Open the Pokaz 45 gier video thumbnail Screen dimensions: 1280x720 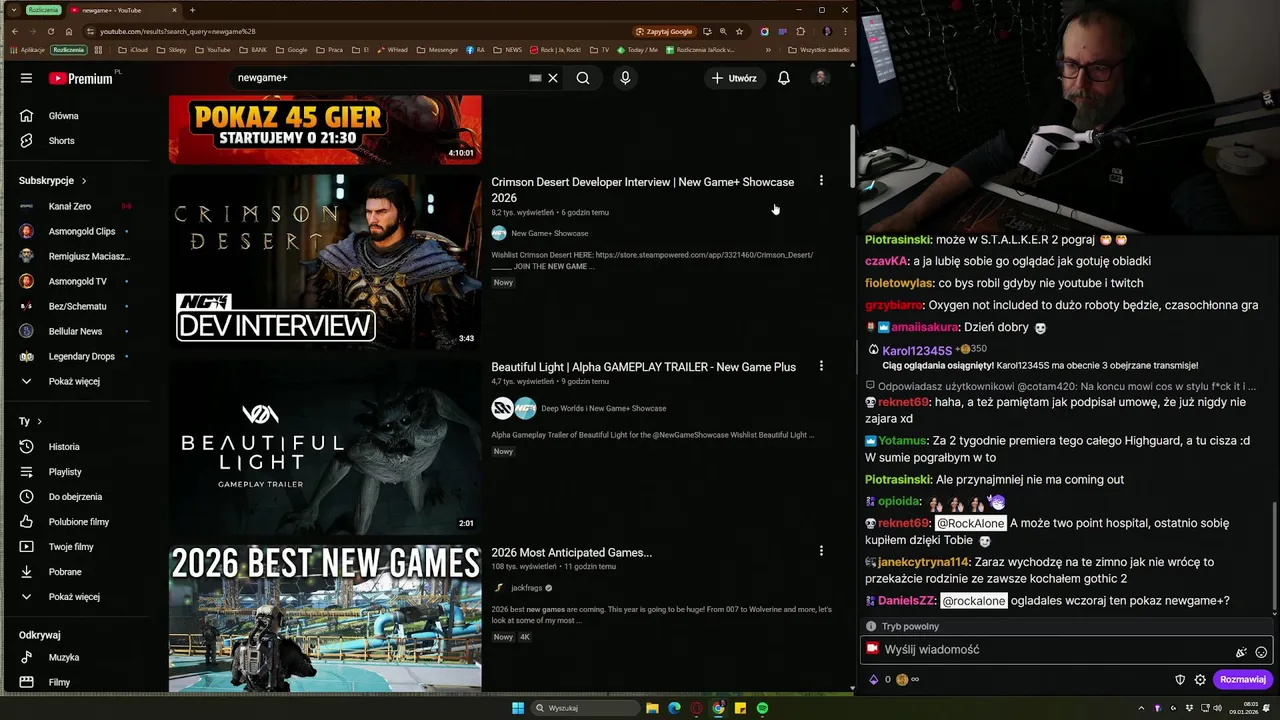pyautogui.click(x=325, y=129)
